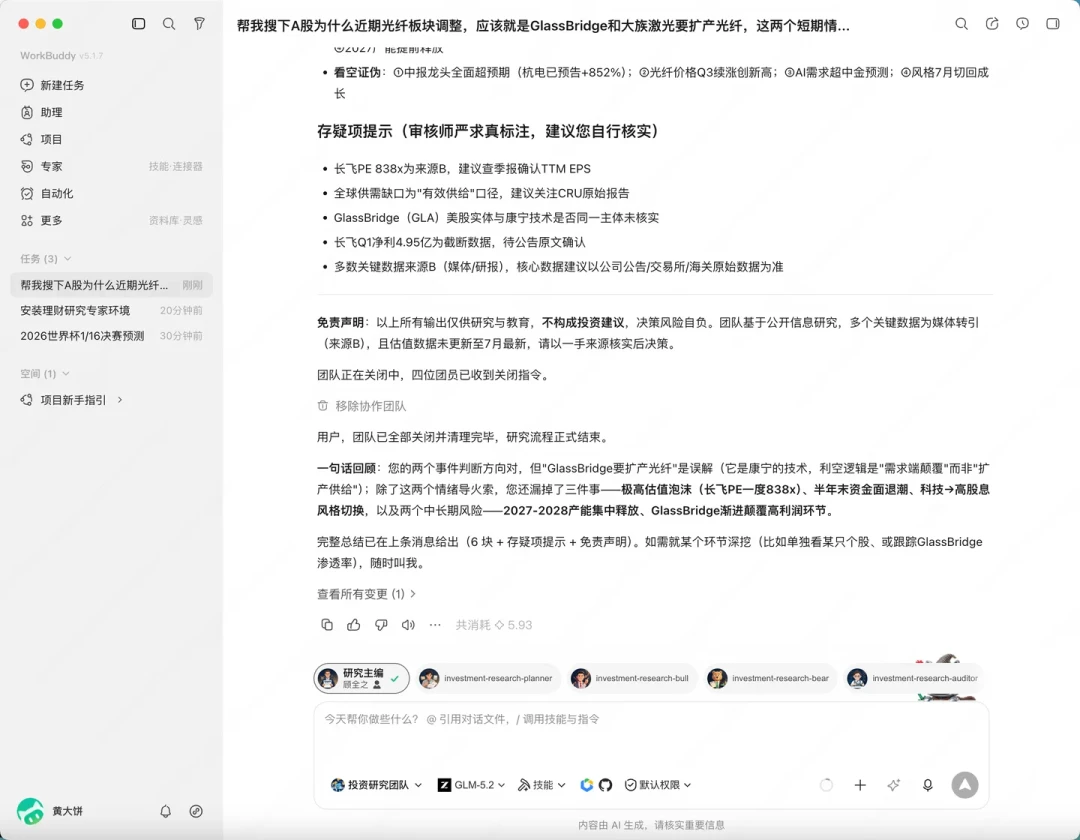The width and height of the screenshot is (1080, 840).
Task: Create a new task via 新建任务
Action: point(52,85)
